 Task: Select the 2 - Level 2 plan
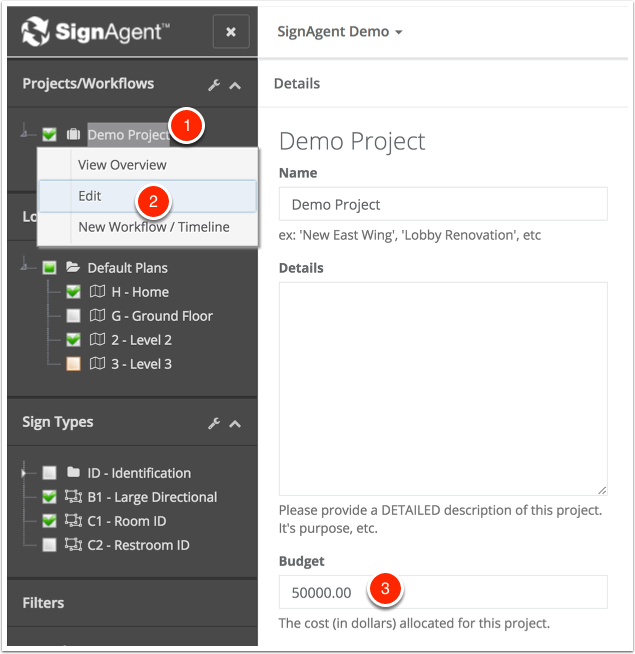pyautogui.click(x=141, y=340)
